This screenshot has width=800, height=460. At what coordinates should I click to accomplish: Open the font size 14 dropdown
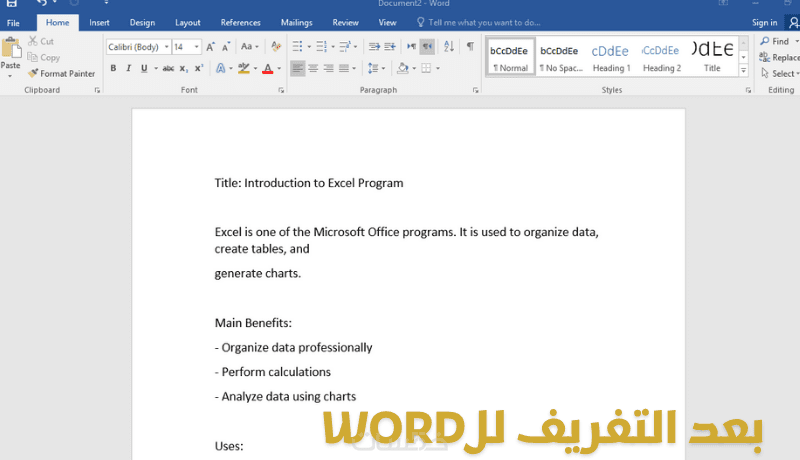coord(196,47)
